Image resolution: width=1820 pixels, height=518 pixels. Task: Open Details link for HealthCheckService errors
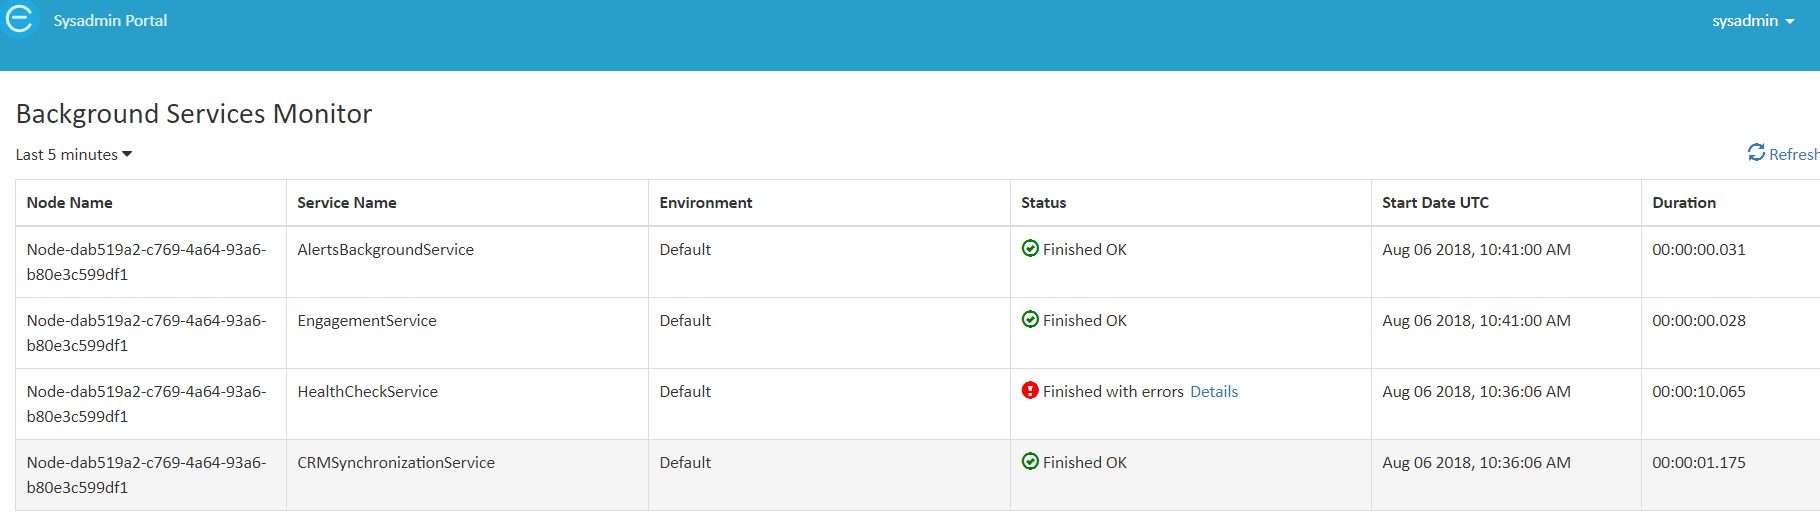1214,392
